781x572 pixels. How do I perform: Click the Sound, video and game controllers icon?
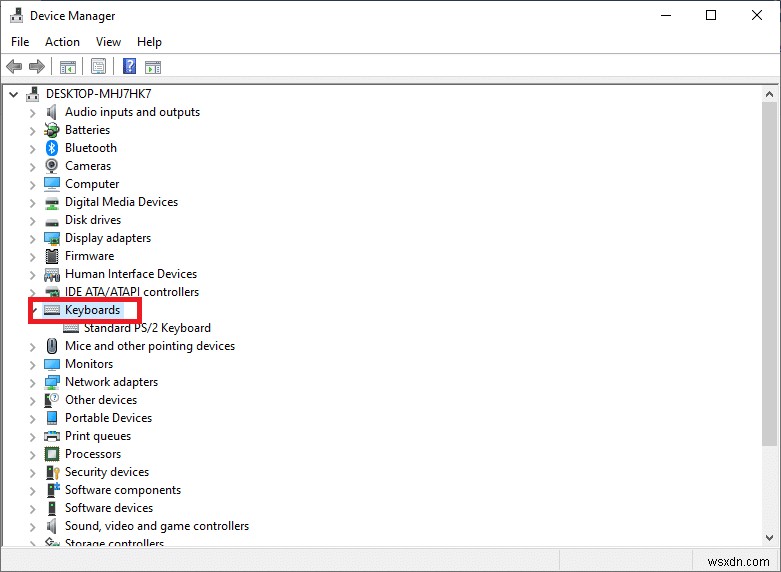pyautogui.click(x=52, y=526)
